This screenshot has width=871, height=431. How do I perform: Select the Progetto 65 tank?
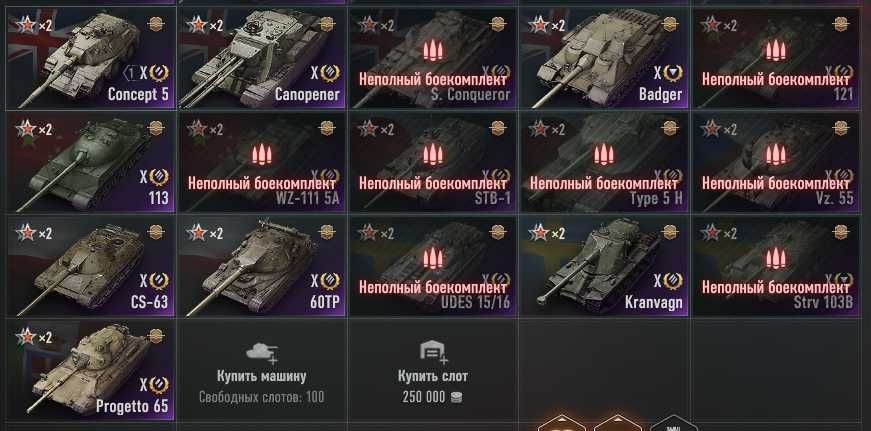(x=91, y=370)
